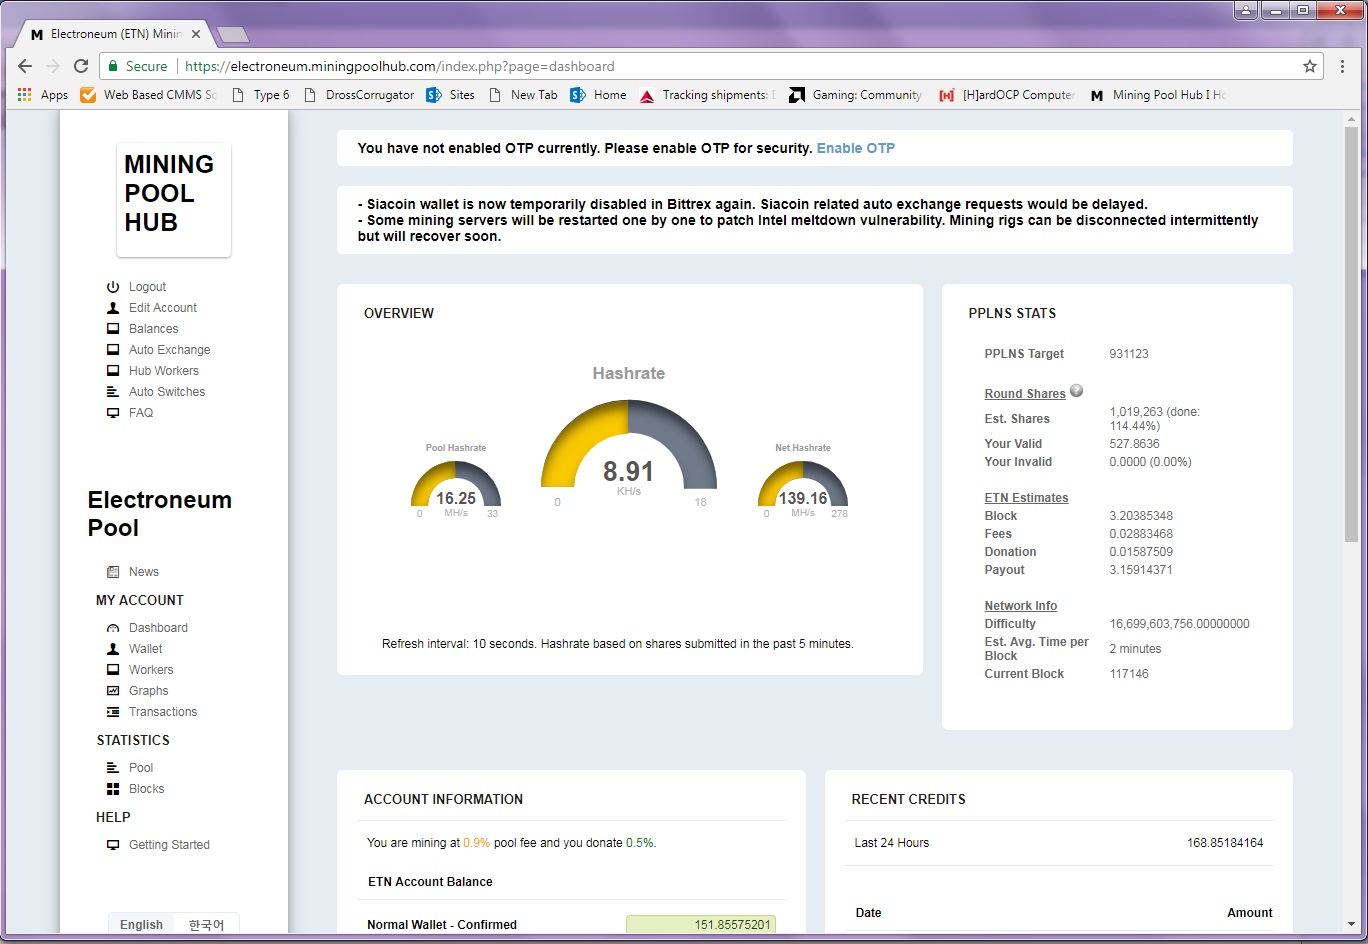Click the Your Valid value 527.8636

pos(1135,444)
